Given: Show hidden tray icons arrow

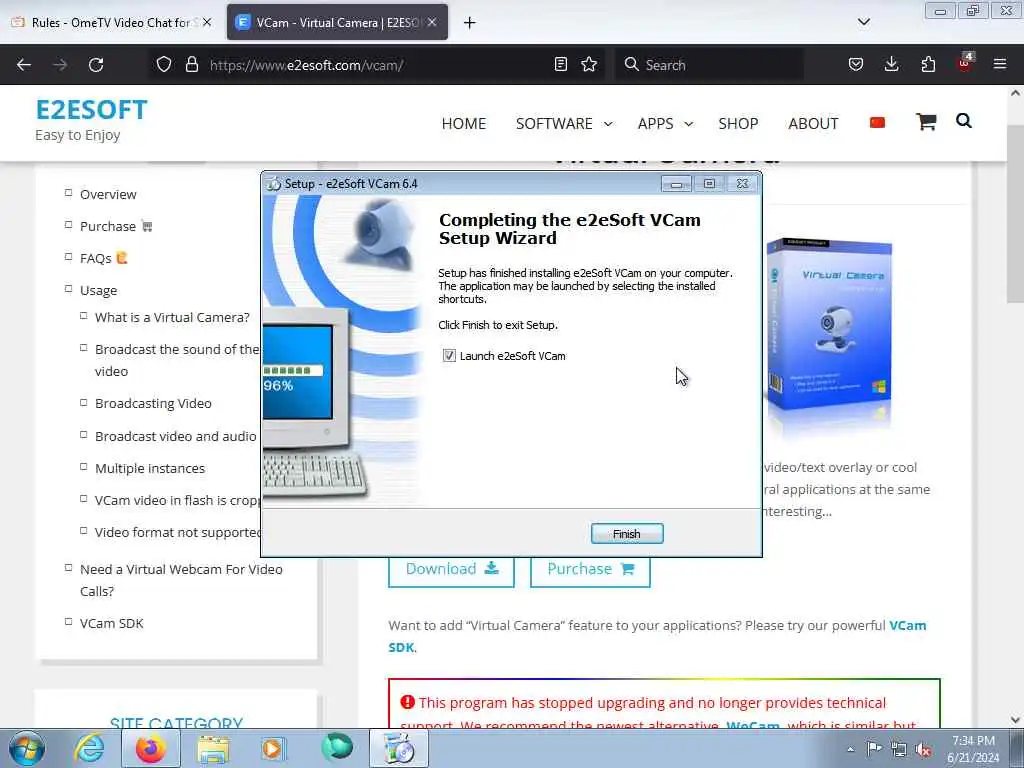Looking at the screenshot, I should pyautogui.click(x=850, y=749).
